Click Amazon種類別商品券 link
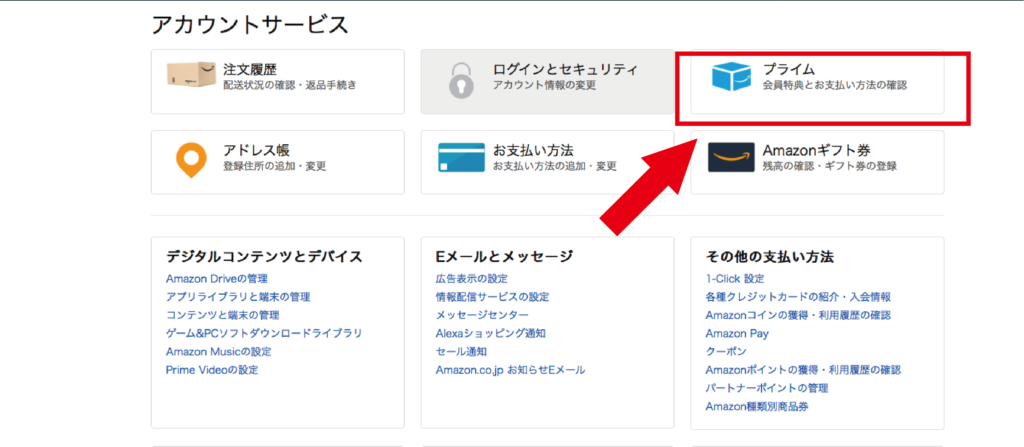The image size is (1024, 447). point(758,406)
